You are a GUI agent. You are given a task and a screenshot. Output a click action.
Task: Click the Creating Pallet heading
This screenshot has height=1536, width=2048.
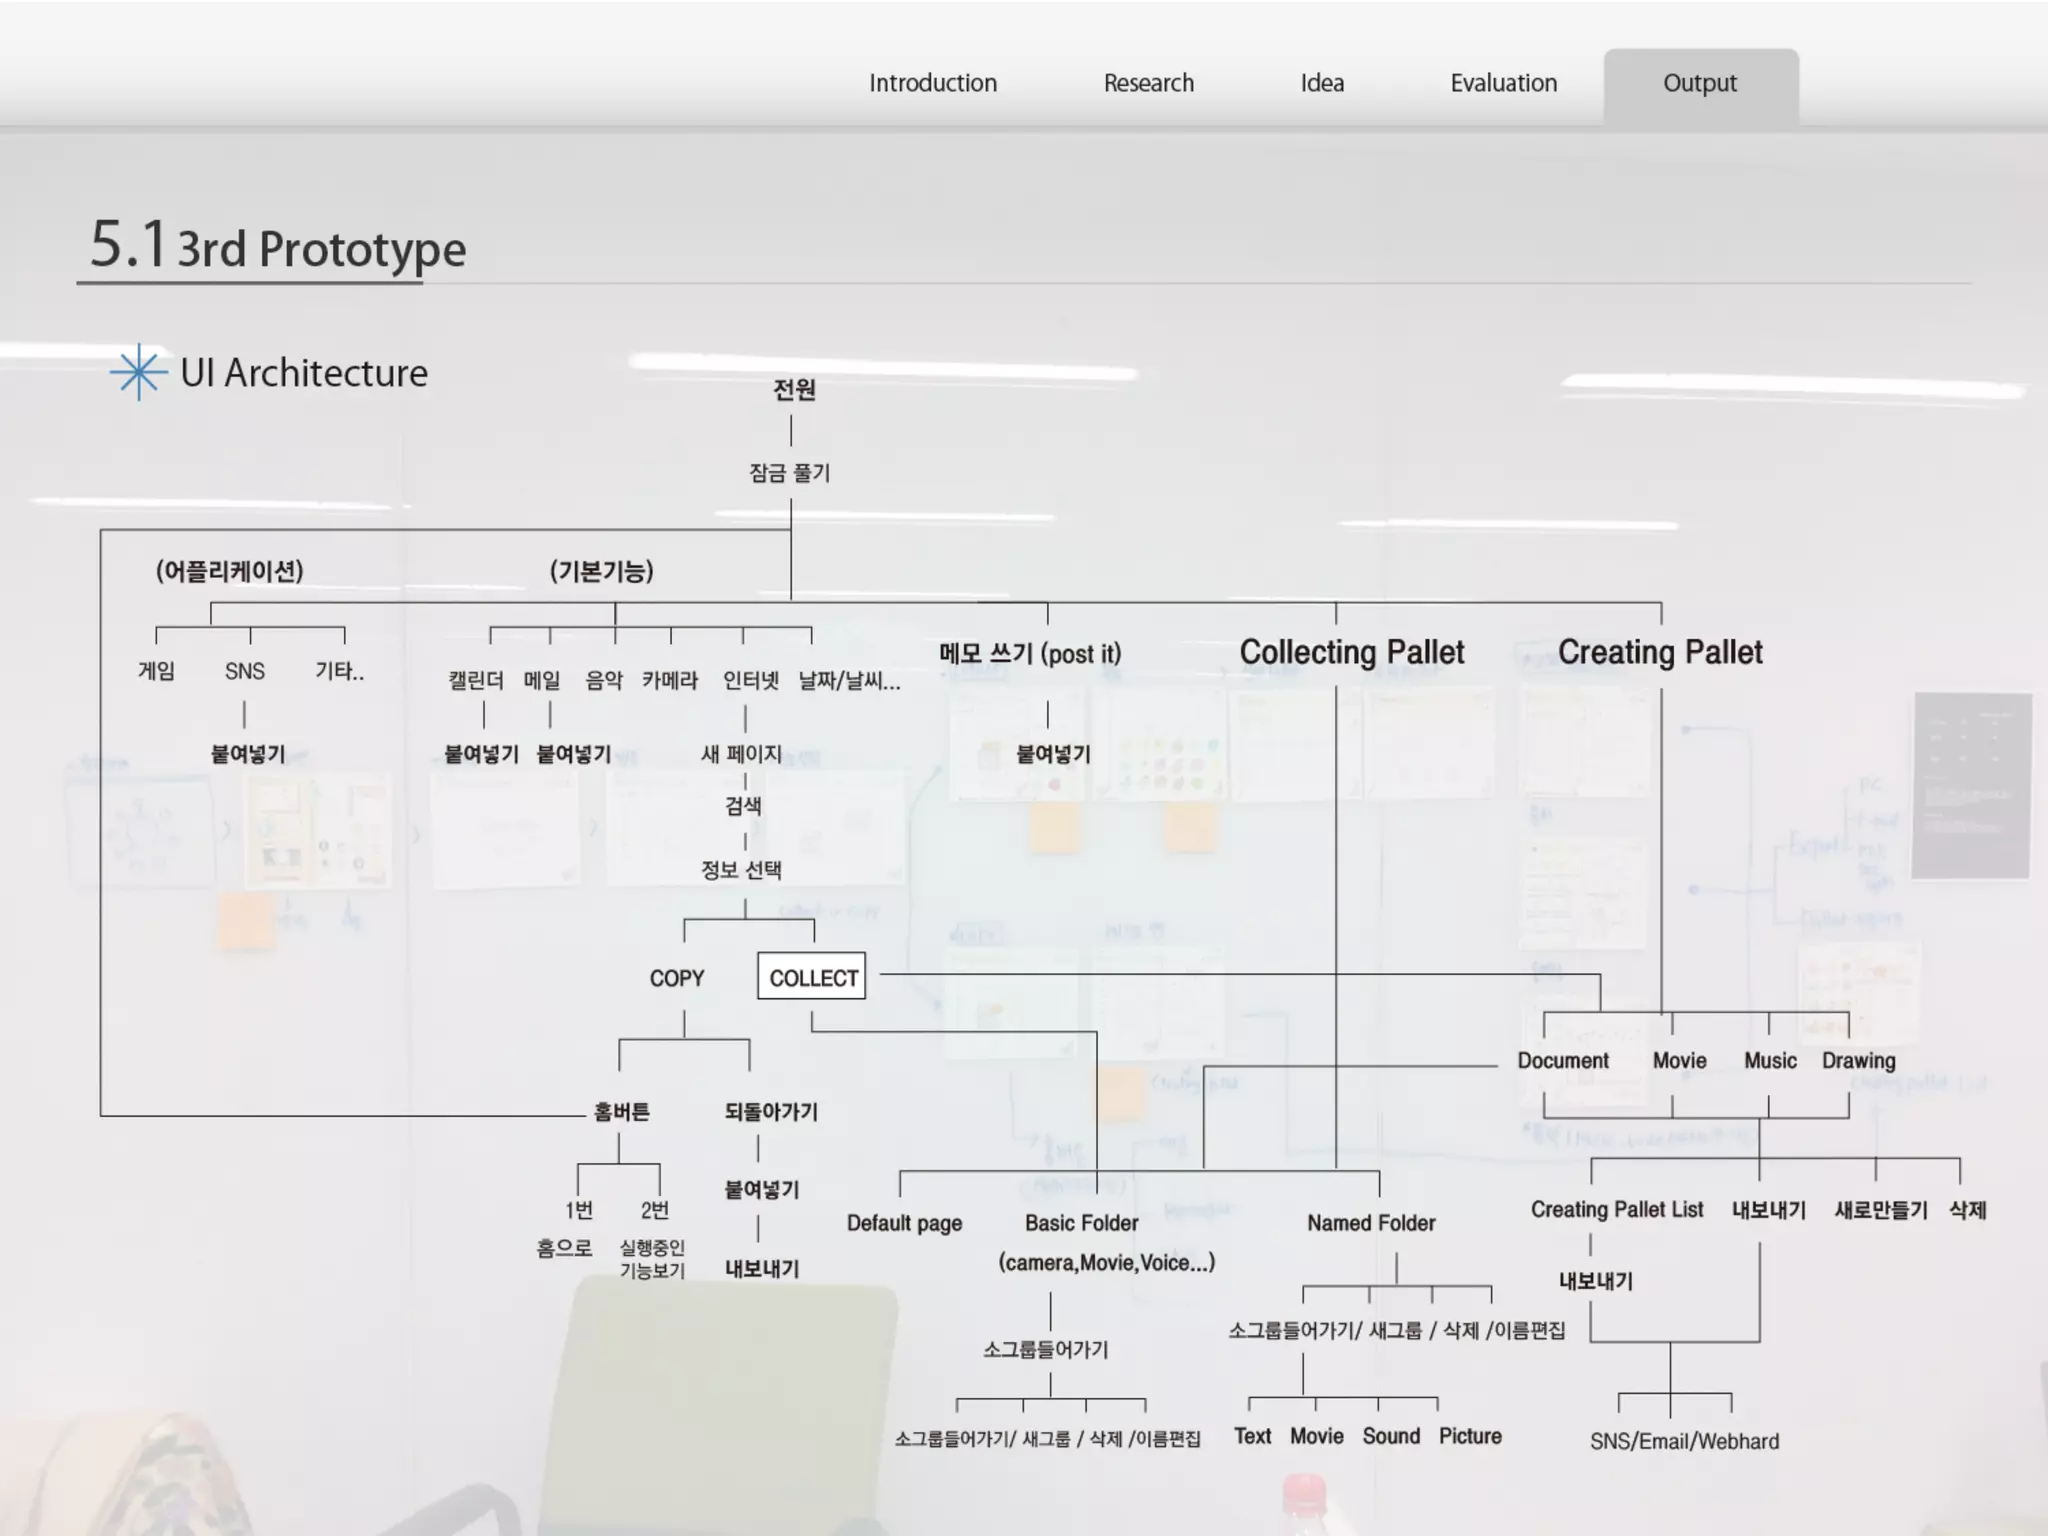(x=1660, y=652)
